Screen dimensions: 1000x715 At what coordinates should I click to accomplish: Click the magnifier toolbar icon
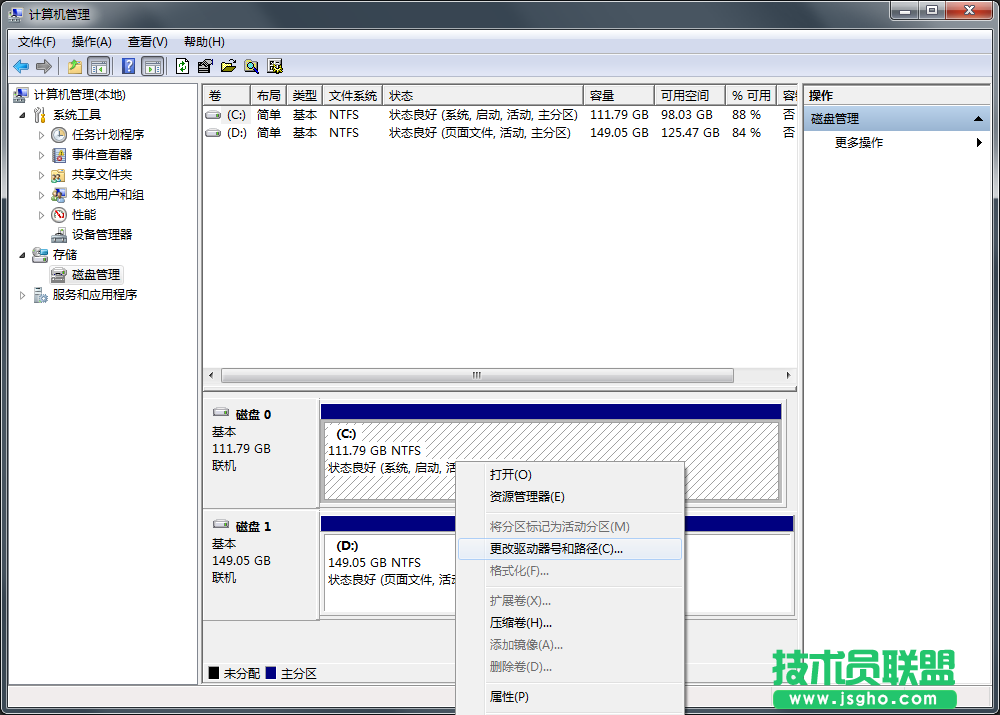pos(251,65)
